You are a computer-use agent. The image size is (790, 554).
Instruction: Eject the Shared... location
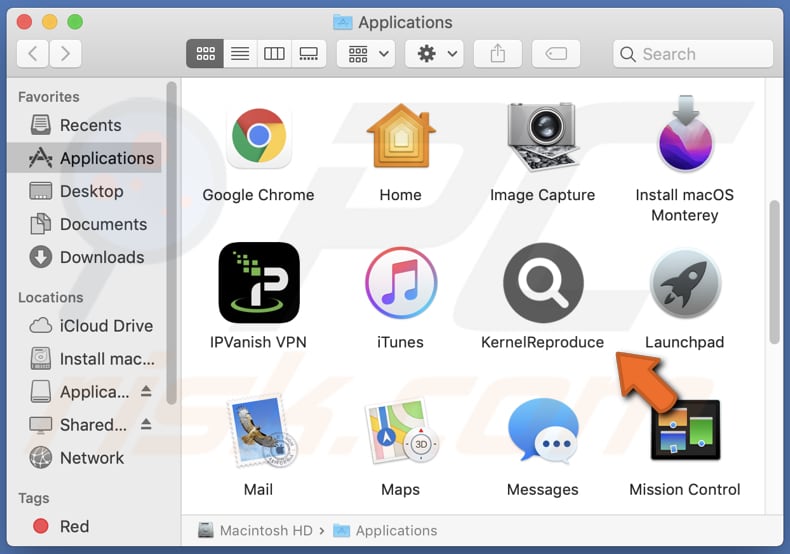(x=146, y=424)
